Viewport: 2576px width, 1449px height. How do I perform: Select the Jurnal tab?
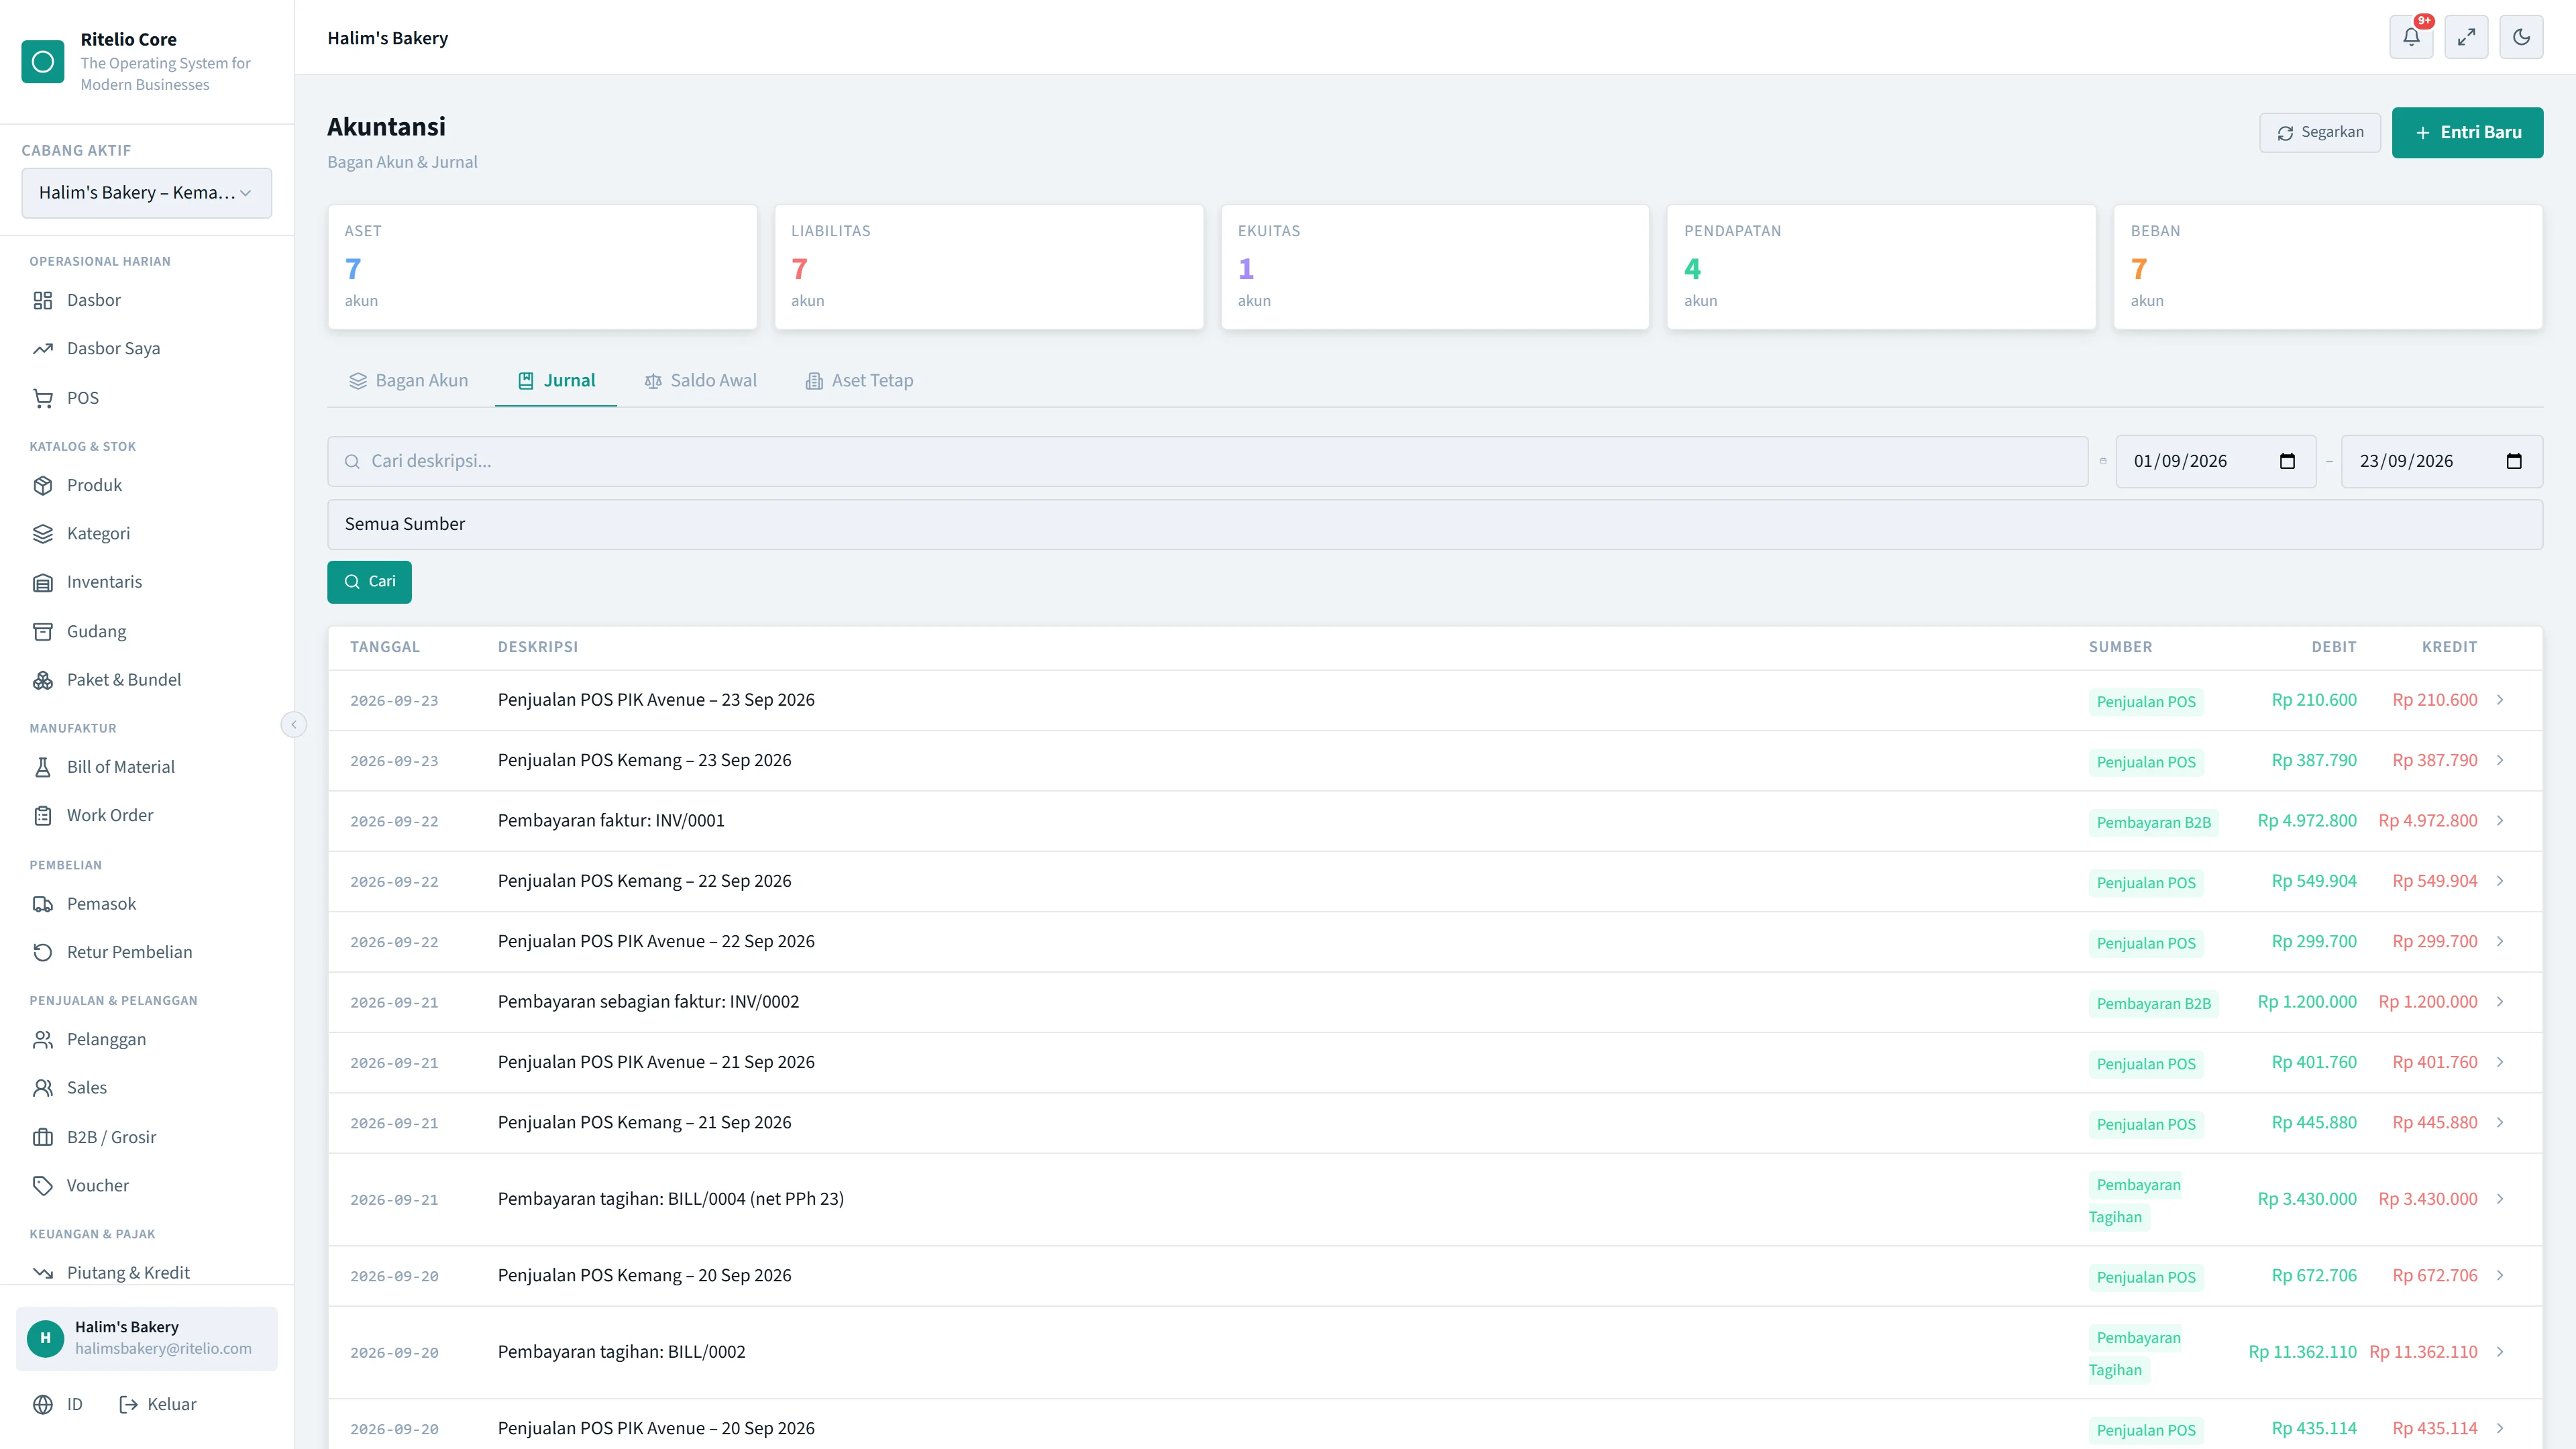(x=556, y=380)
